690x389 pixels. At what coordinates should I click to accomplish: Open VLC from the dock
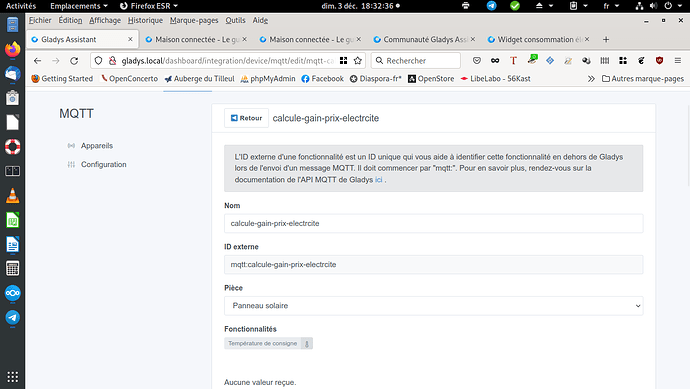12,195
